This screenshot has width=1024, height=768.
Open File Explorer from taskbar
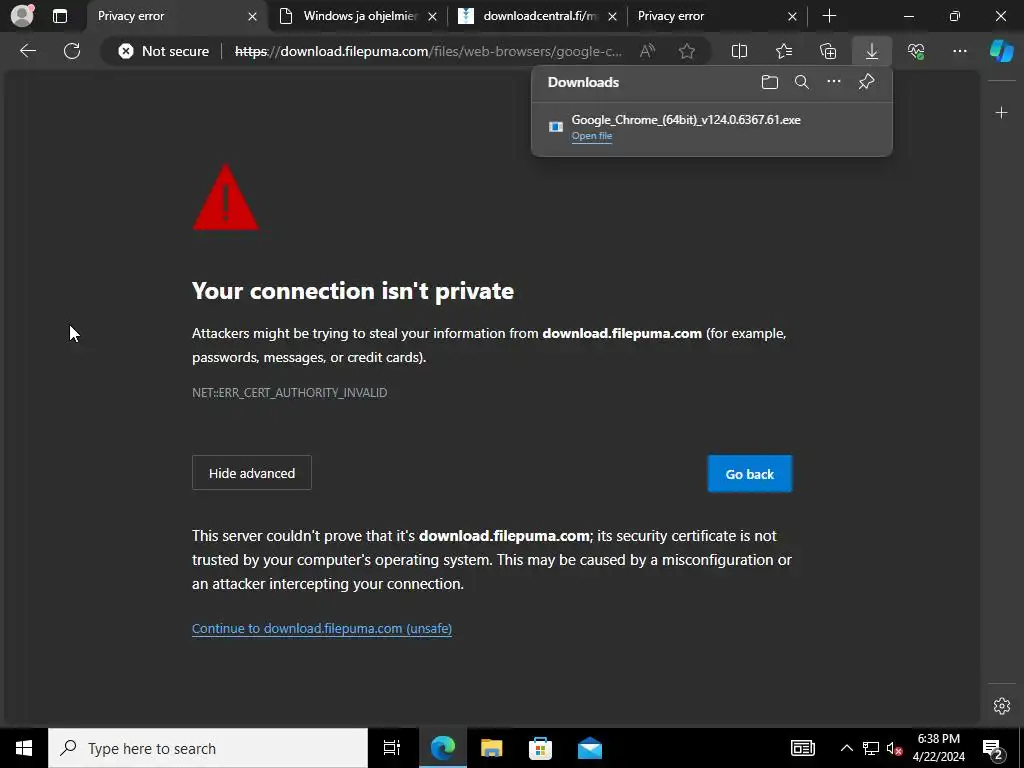pyautogui.click(x=491, y=748)
